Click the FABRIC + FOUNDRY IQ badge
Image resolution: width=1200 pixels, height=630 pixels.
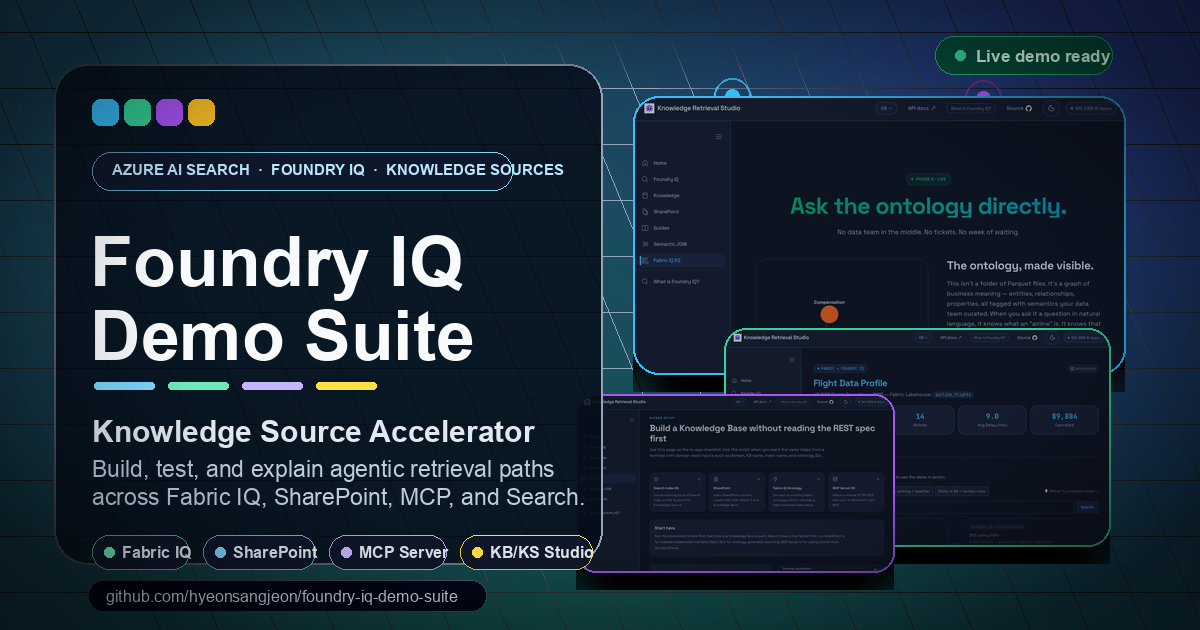(840, 369)
